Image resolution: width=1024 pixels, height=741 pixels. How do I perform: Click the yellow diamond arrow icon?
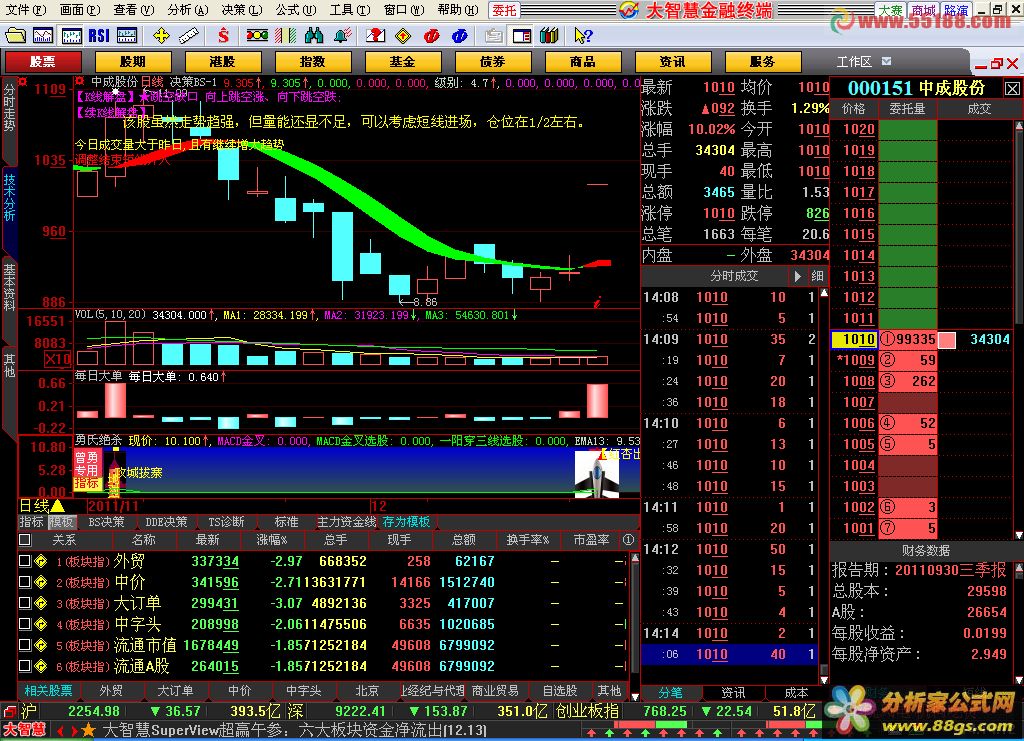[404, 35]
